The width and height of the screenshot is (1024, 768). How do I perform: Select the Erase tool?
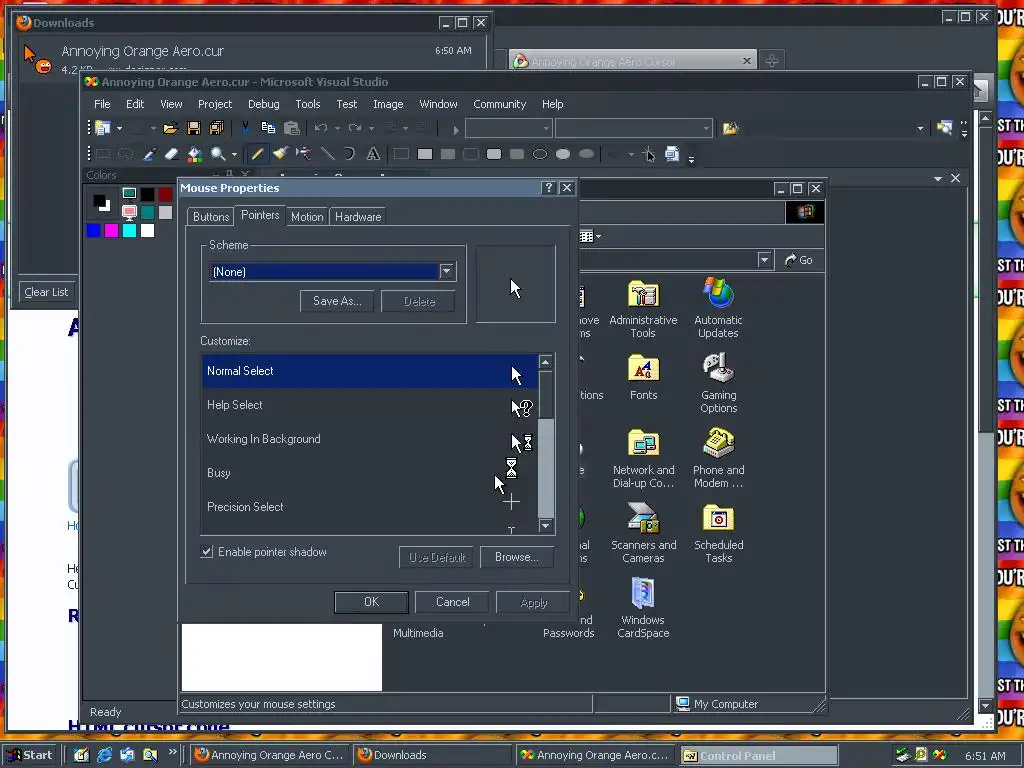click(x=171, y=154)
